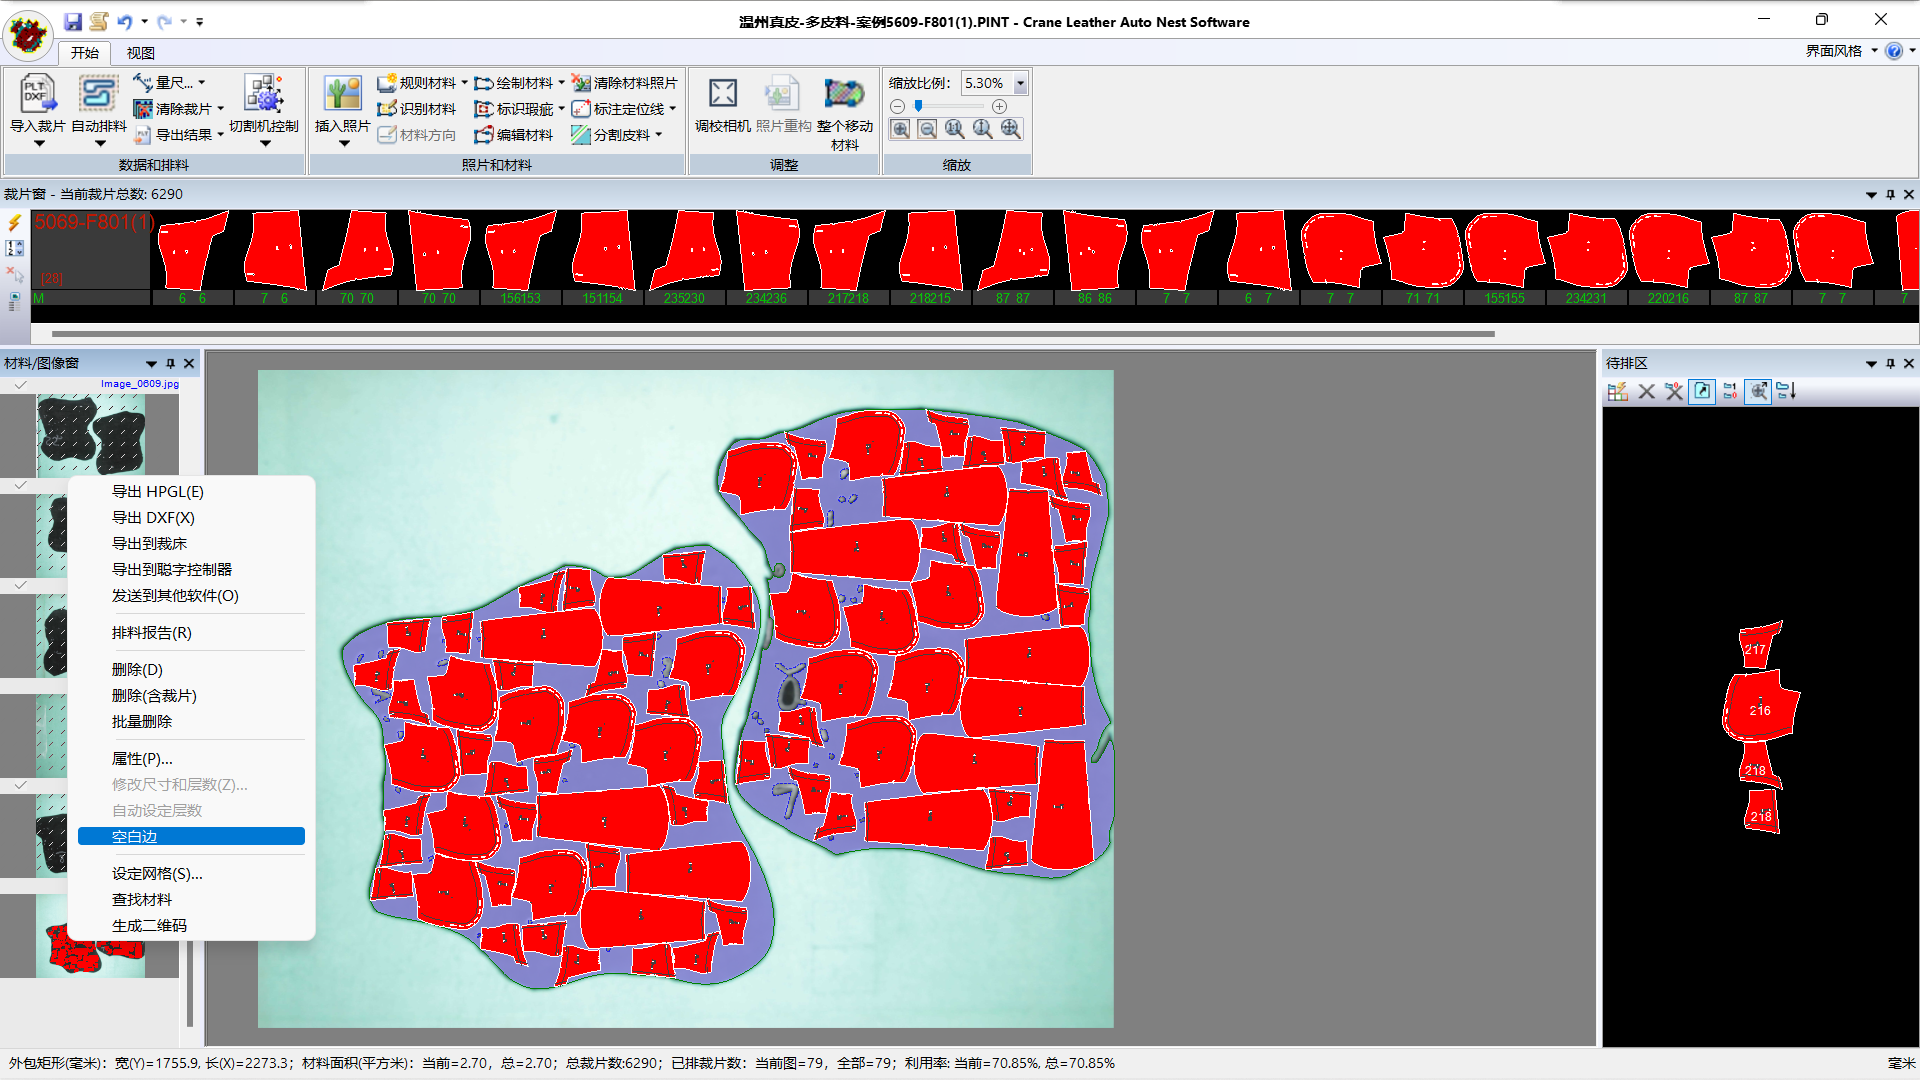Screen dimensions: 1920x1080
Task: Choose 导出 HPGL(E) from context menu
Action: [x=191, y=491]
